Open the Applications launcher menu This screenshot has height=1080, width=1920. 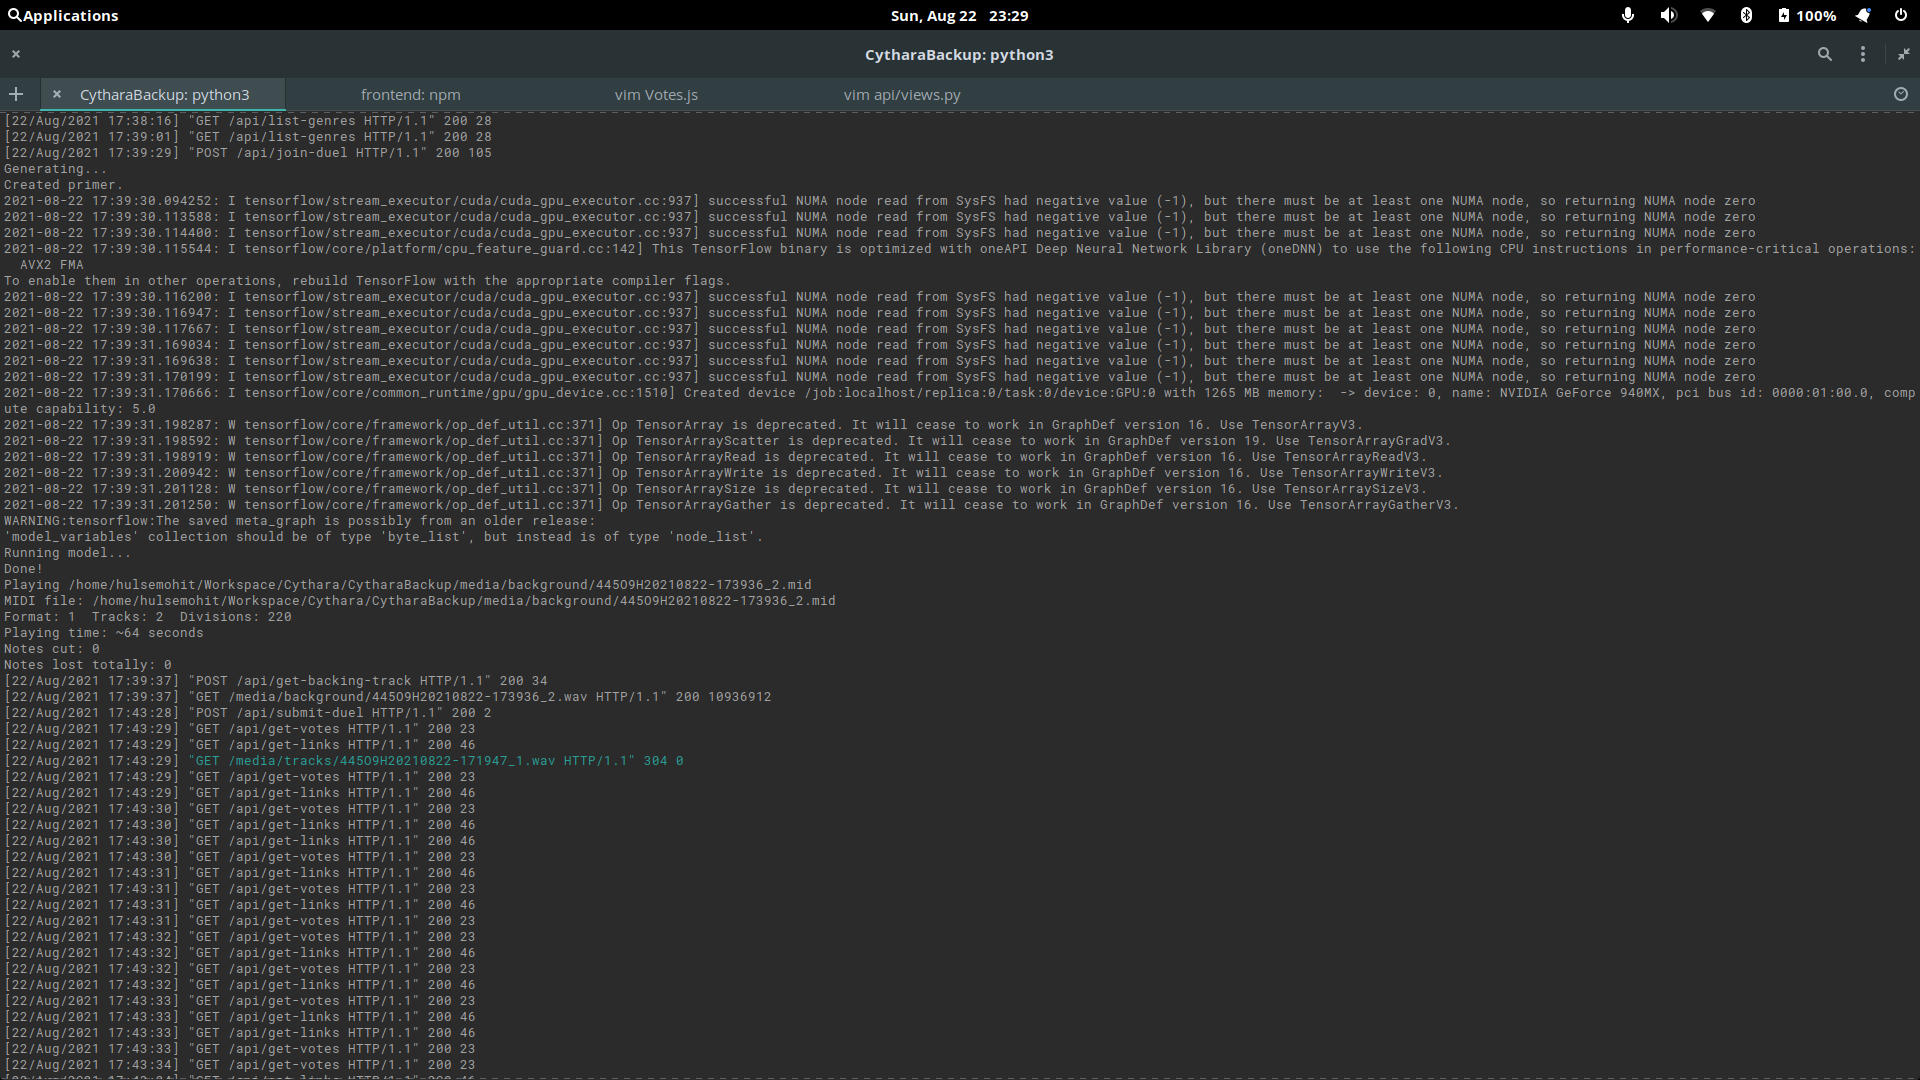point(62,15)
